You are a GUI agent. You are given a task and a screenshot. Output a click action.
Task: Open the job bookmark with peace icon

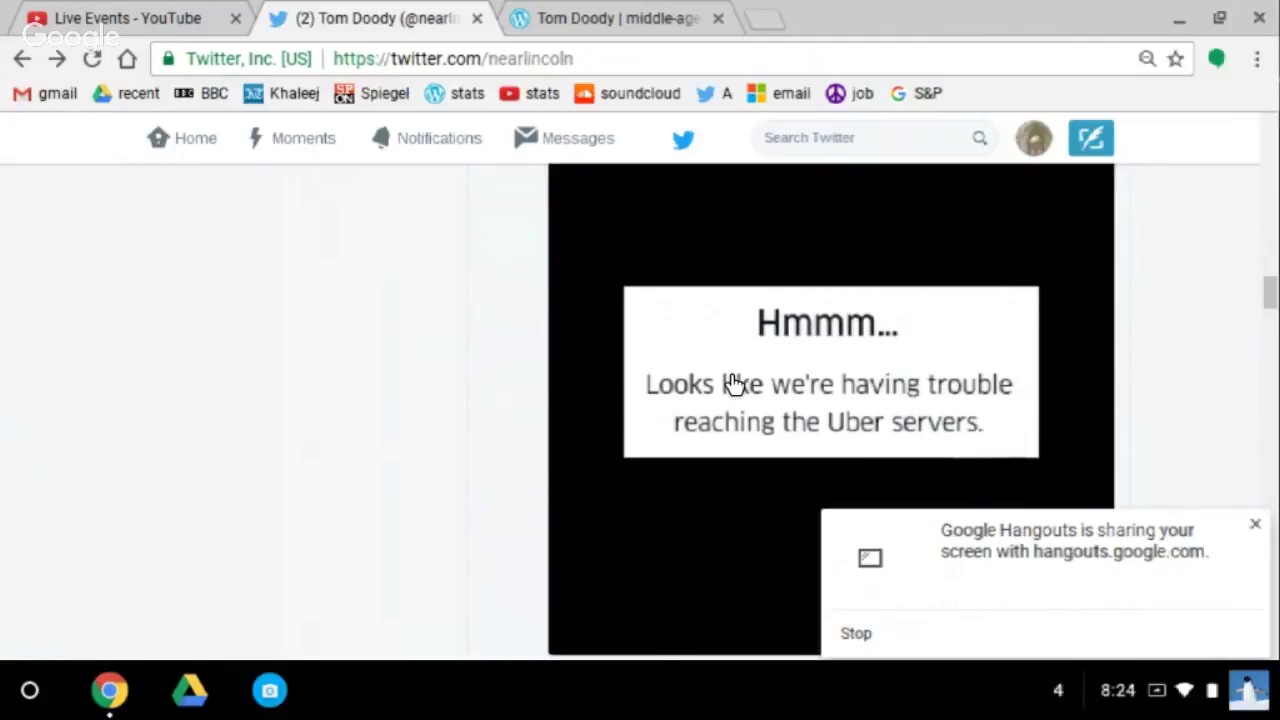(x=849, y=93)
